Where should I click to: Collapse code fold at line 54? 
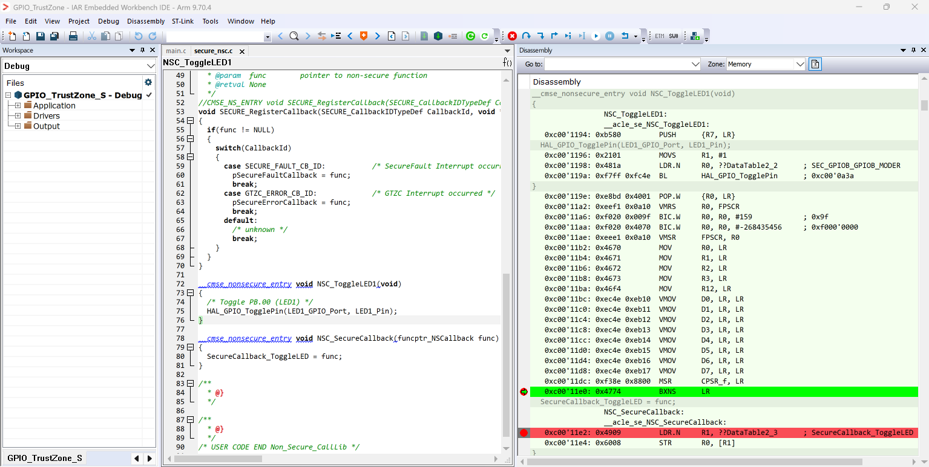click(190, 121)
